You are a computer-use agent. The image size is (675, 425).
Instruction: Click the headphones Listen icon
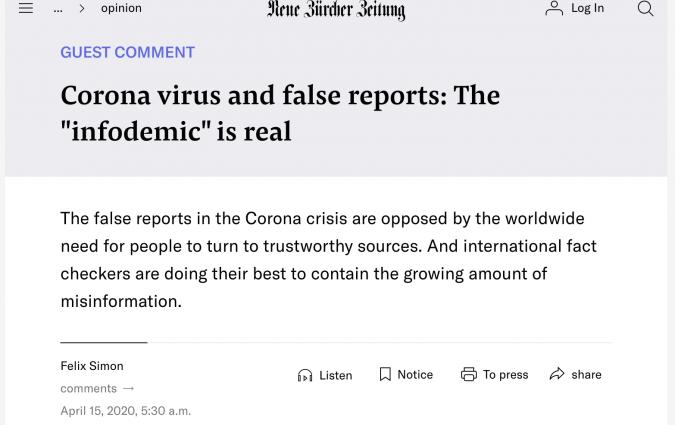tap(305, 375)
